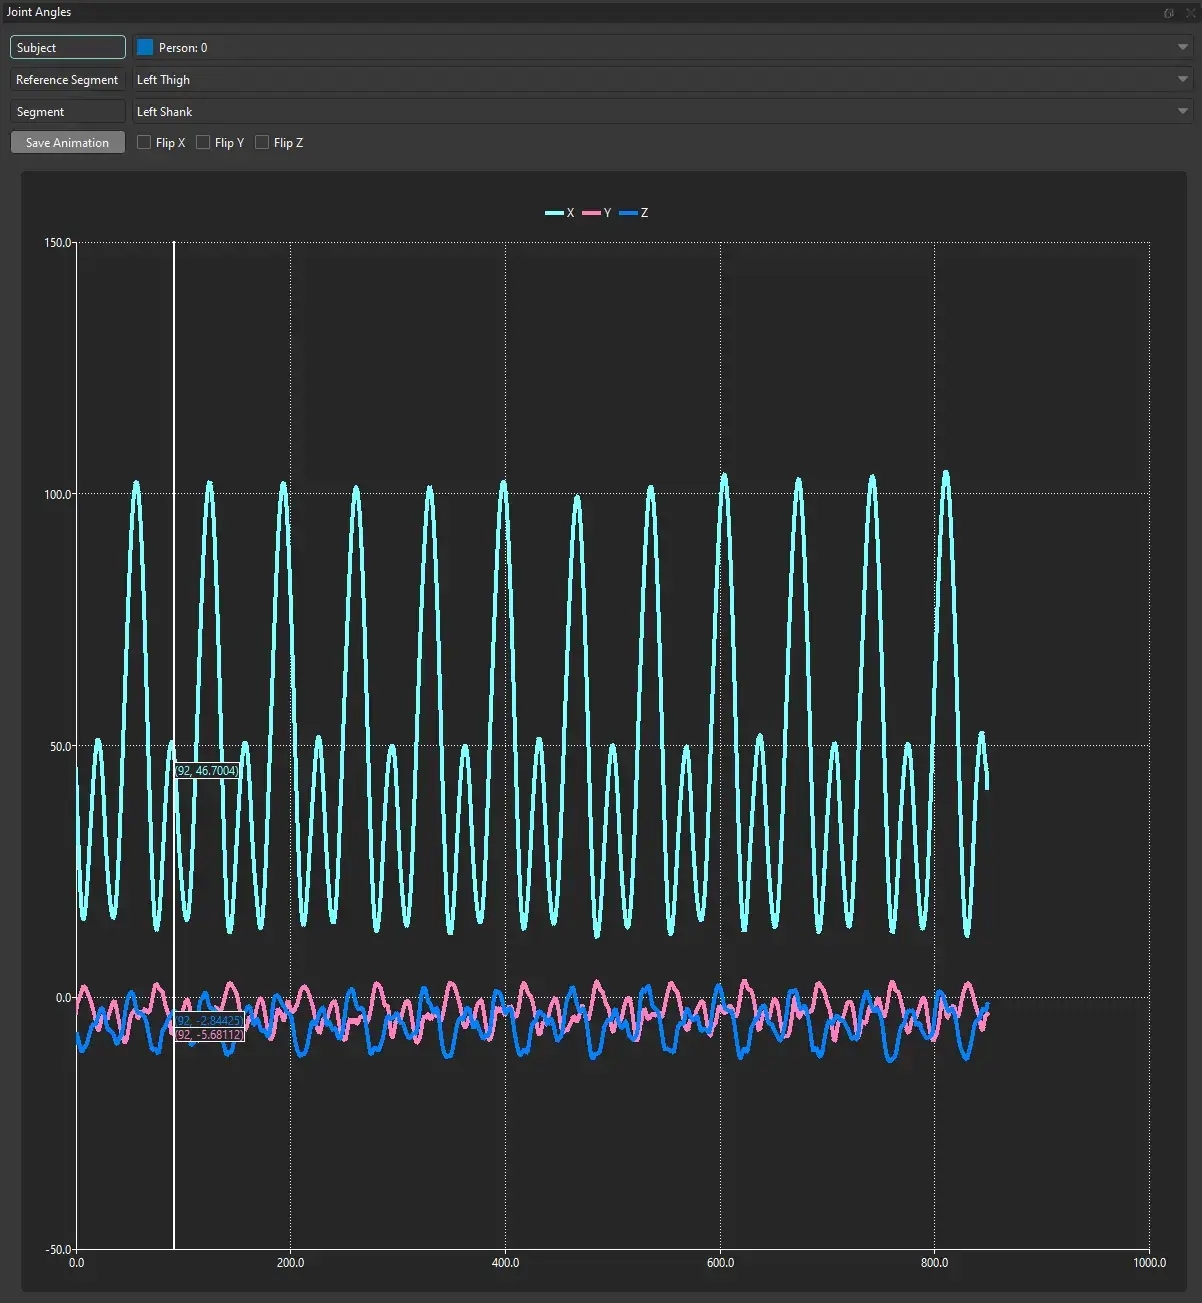The image size is (1202, 1303).
Task: Click the Z series legend marker
Action: 628,213
